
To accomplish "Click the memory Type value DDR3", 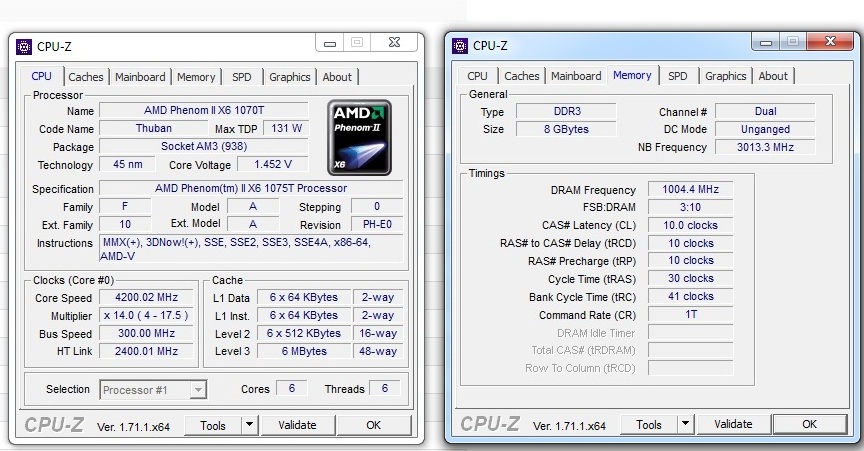I will coord(566,111).
